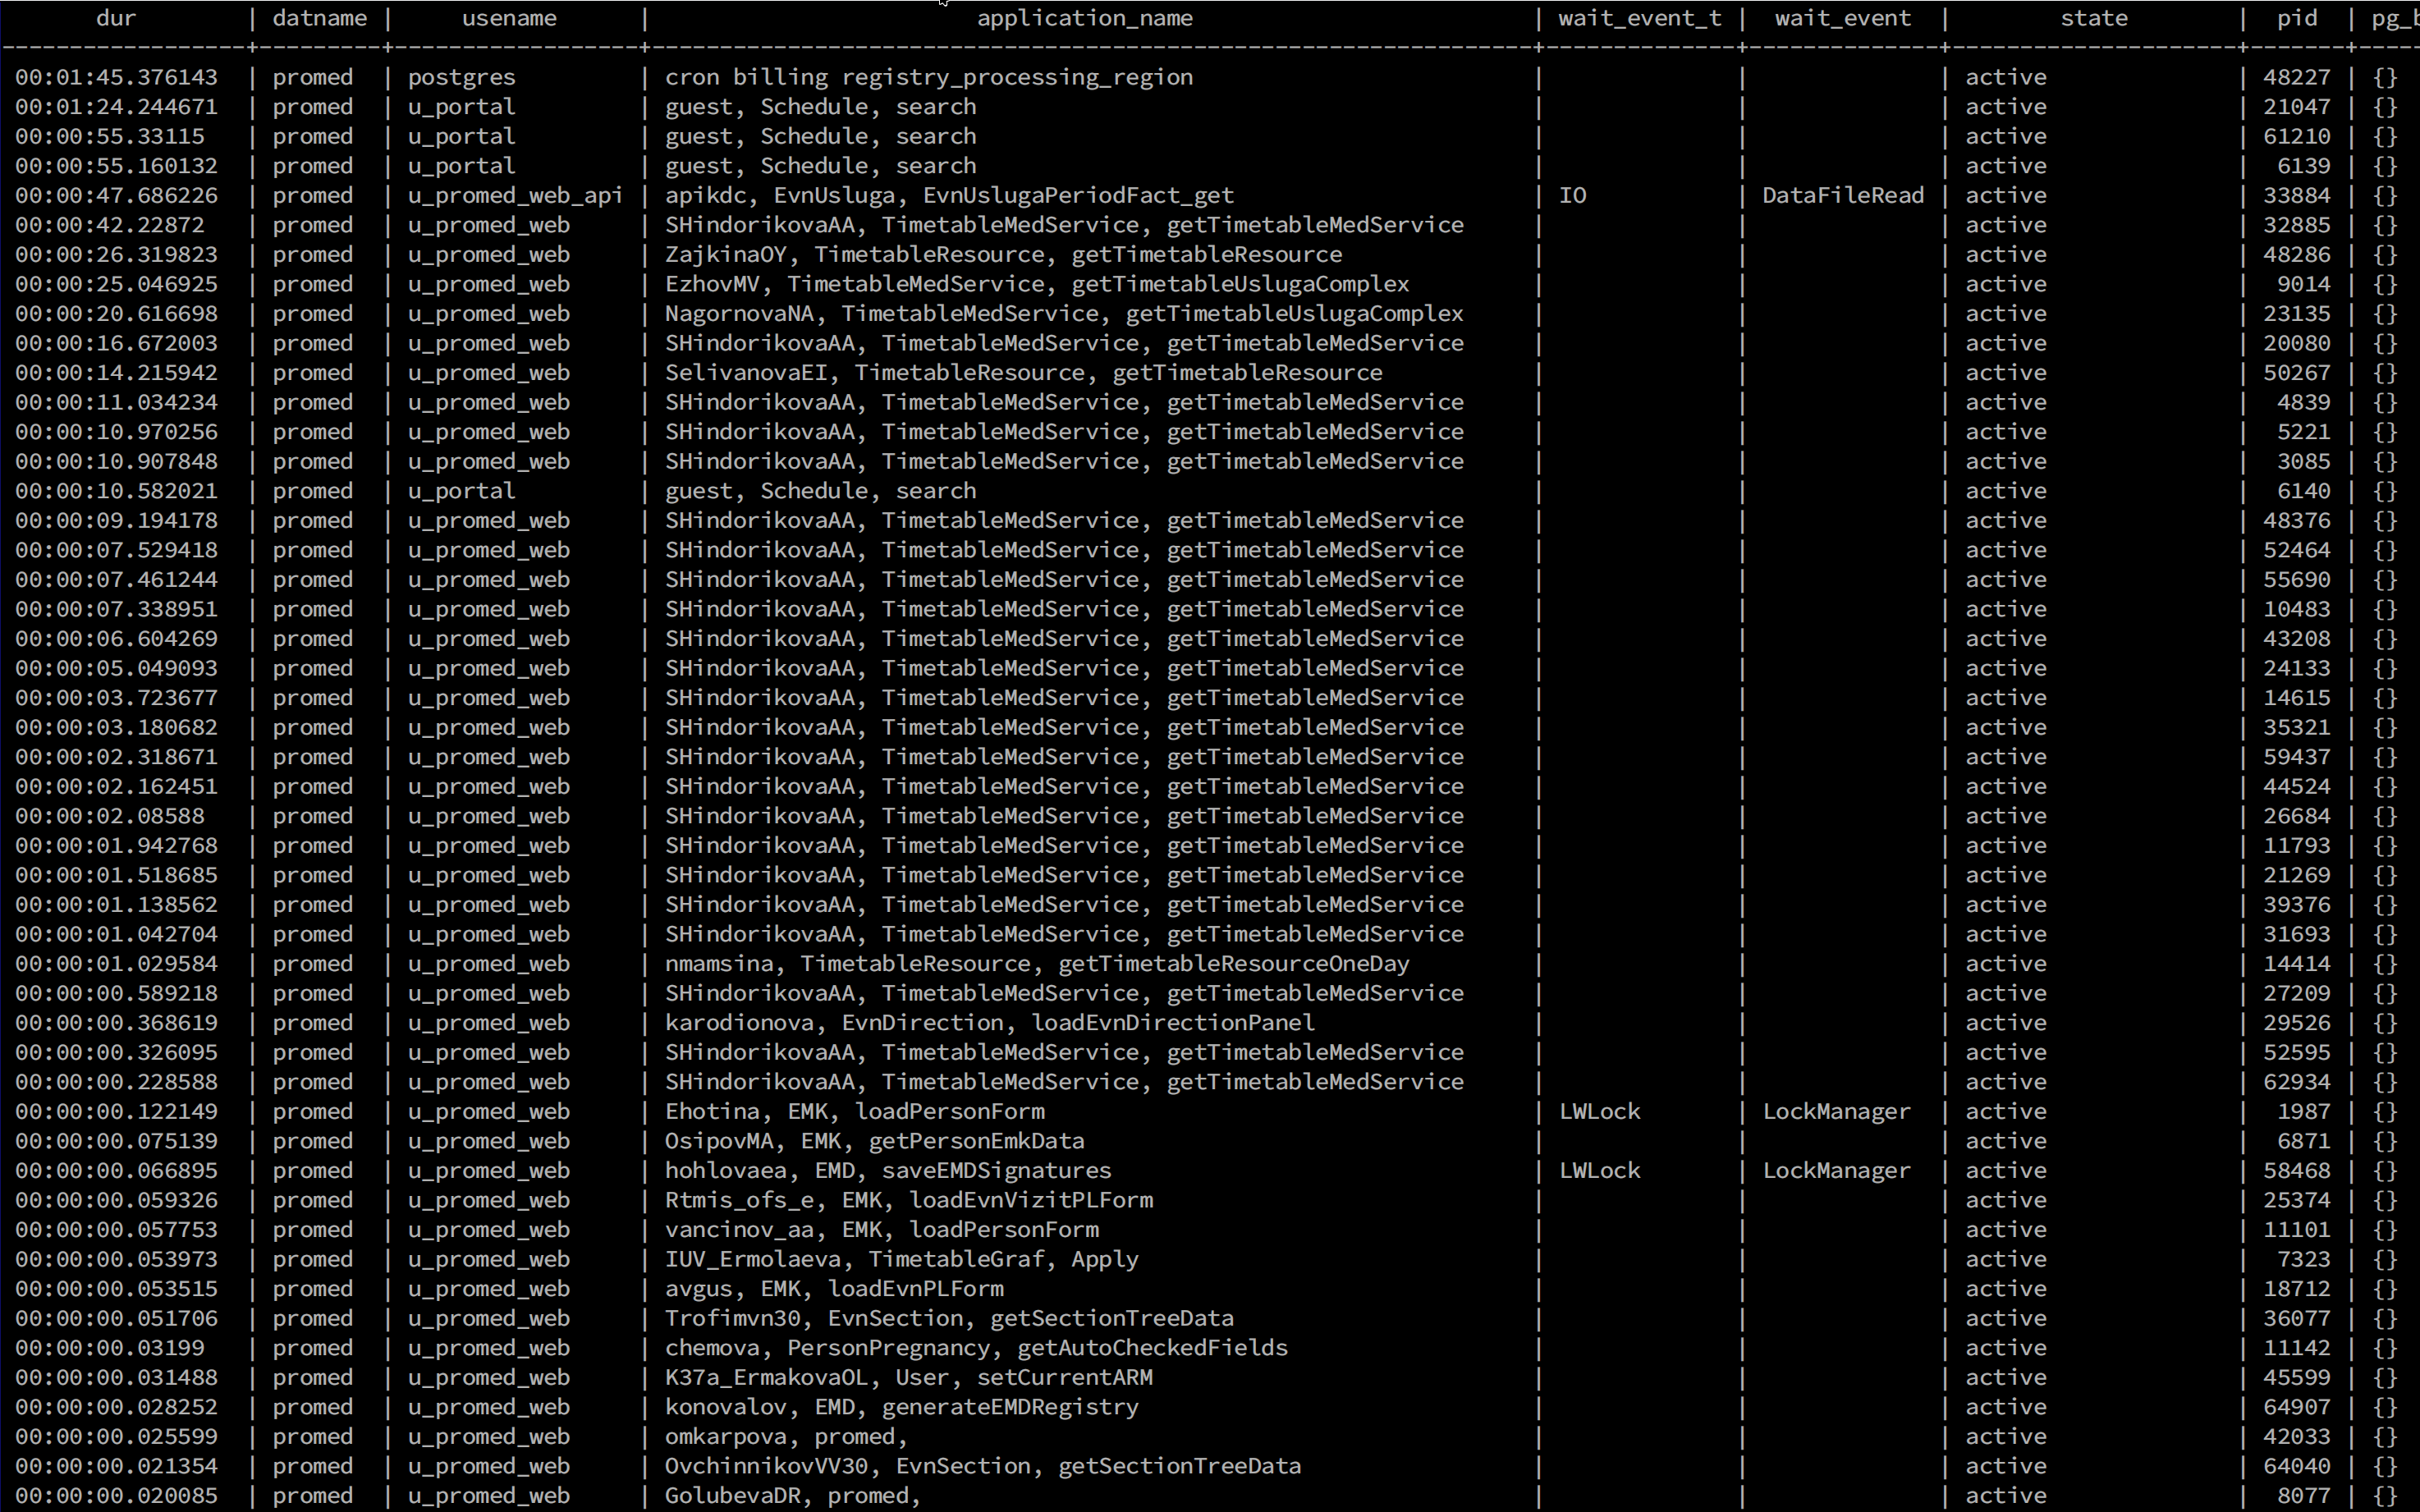Click duration value 00:01:45.376143

116,77
